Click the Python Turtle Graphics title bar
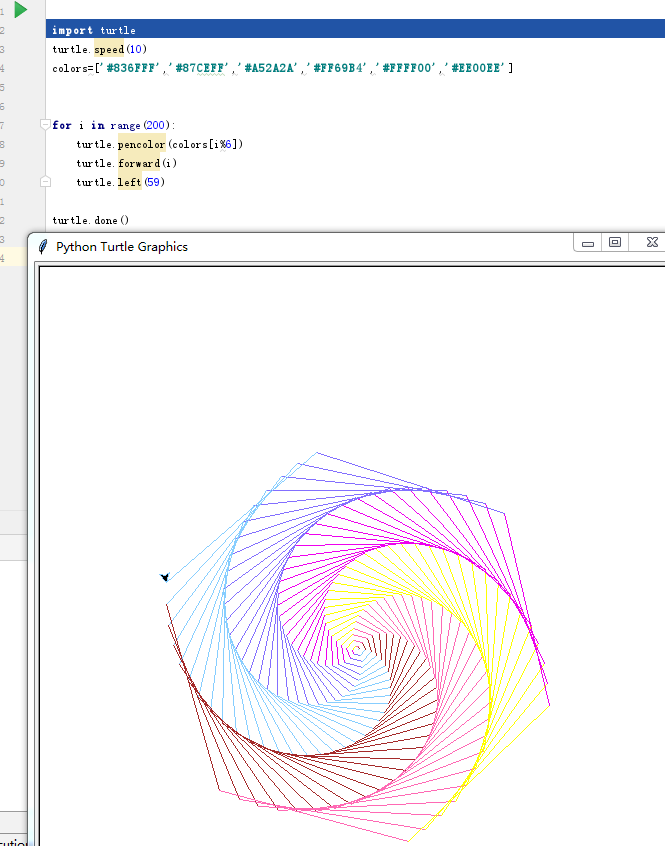 pos(300,246)
